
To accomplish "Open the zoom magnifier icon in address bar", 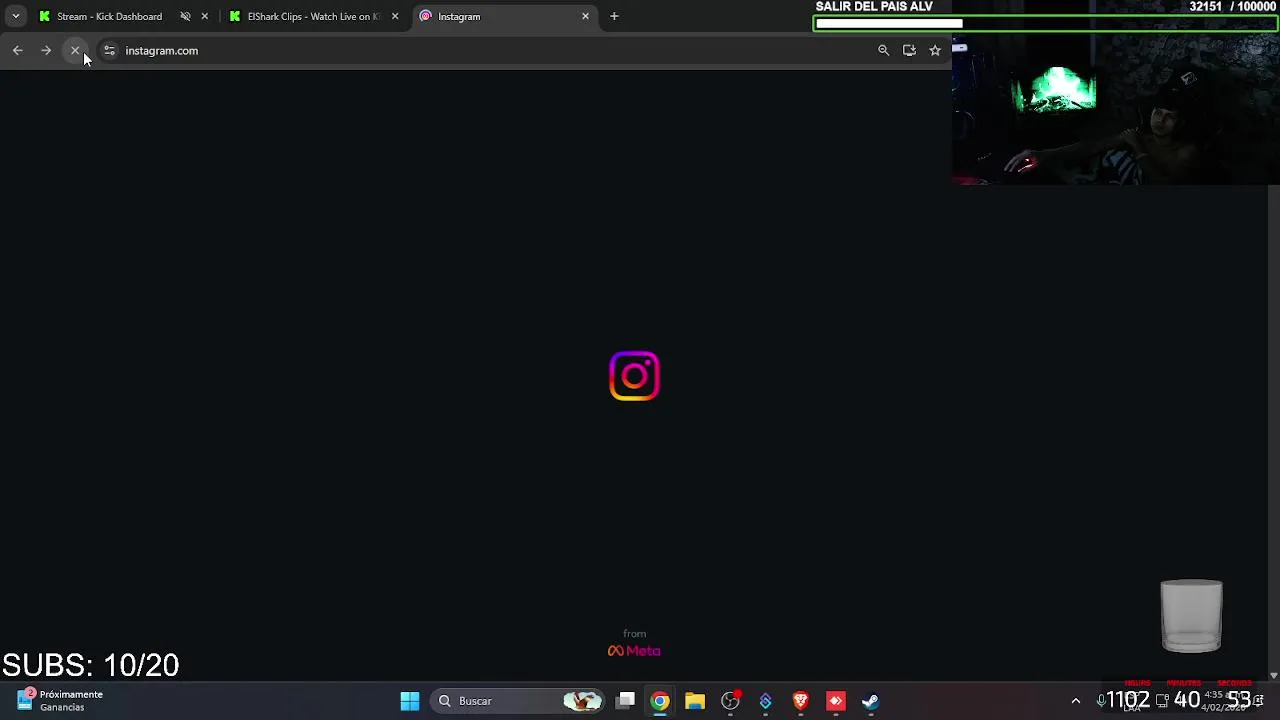I will [883, 50].
